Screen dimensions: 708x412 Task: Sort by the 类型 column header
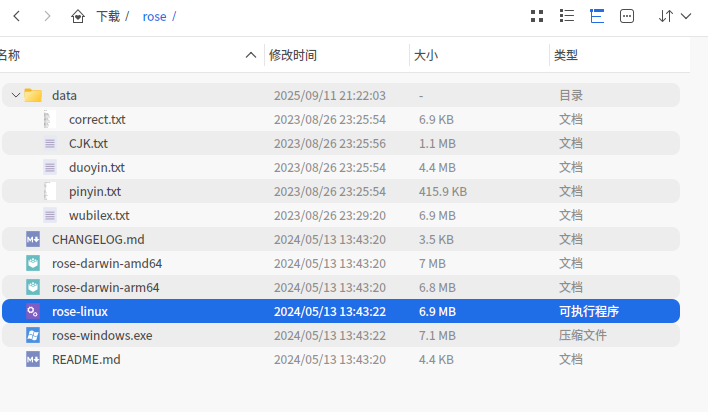[x=566, y=55]
